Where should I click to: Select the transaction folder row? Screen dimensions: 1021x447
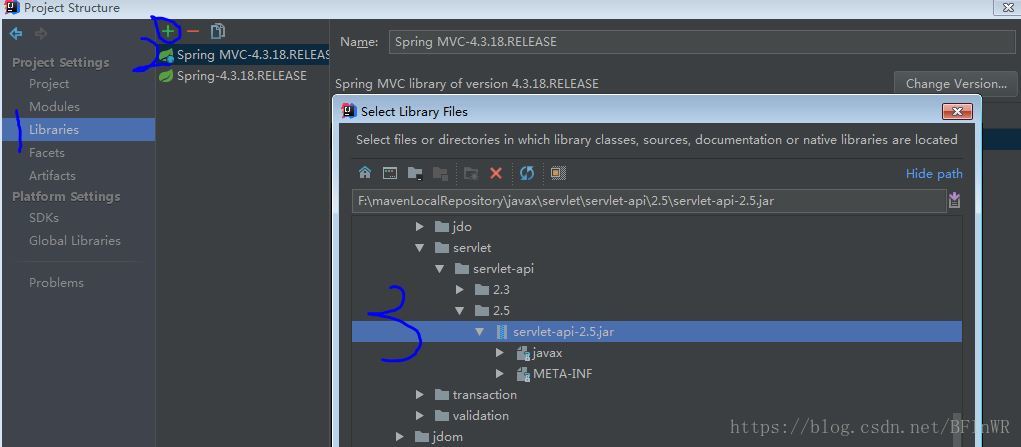point(657,395)
